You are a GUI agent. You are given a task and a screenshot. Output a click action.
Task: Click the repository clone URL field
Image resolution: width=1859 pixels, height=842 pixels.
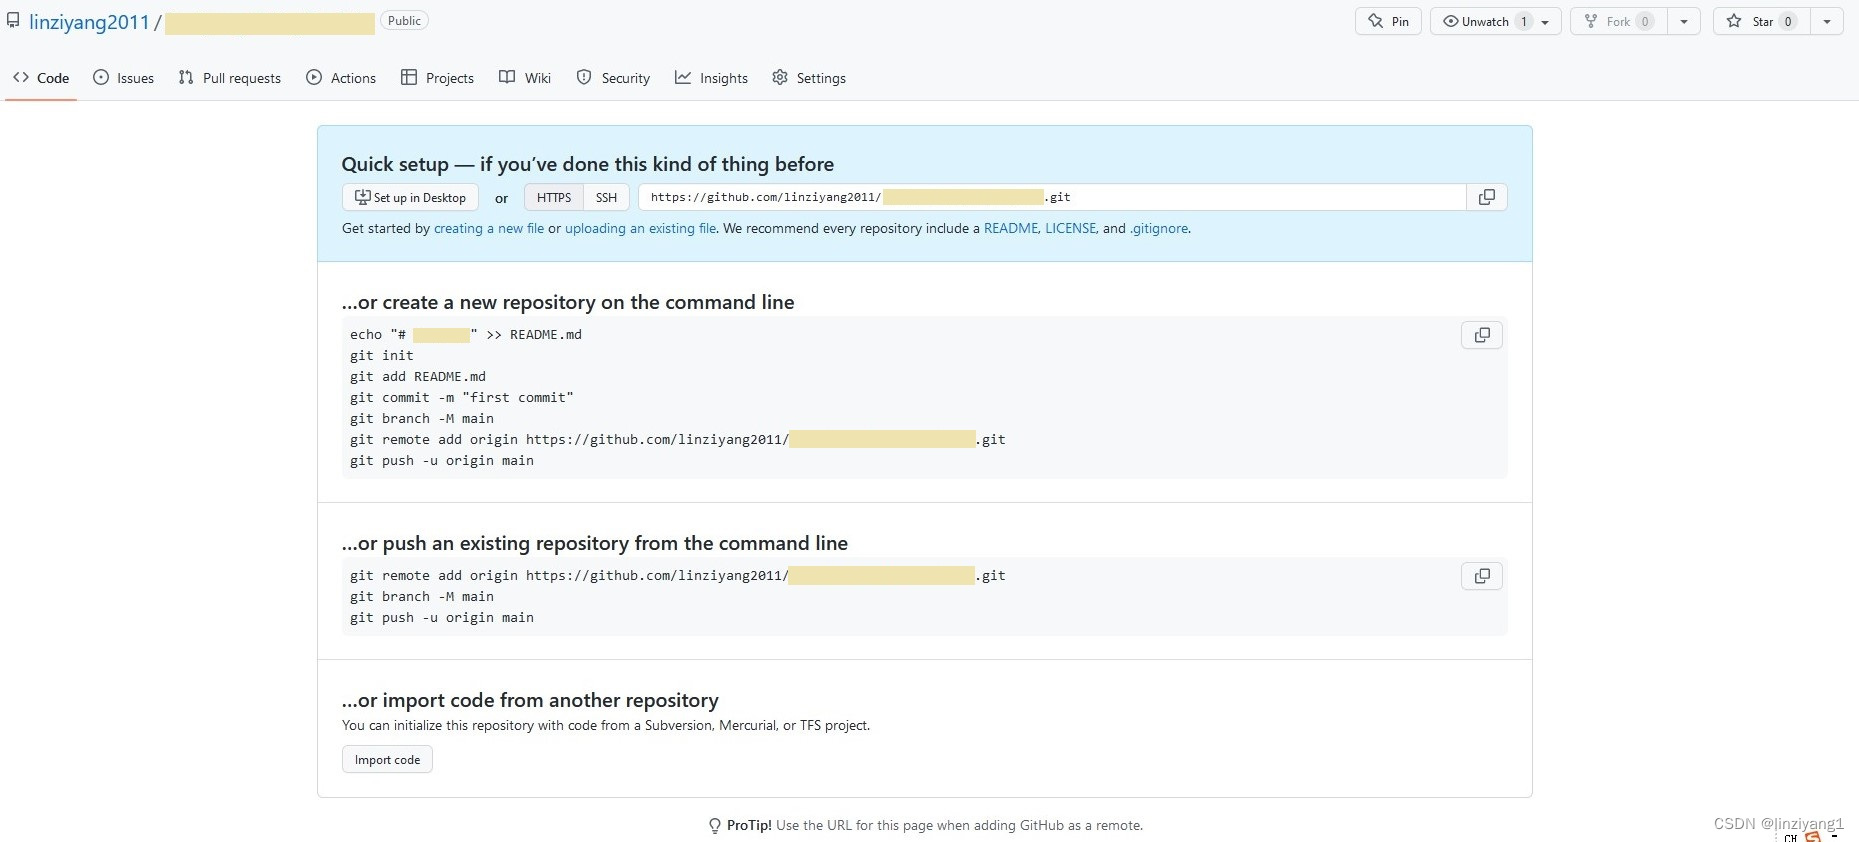(1052, 197)
